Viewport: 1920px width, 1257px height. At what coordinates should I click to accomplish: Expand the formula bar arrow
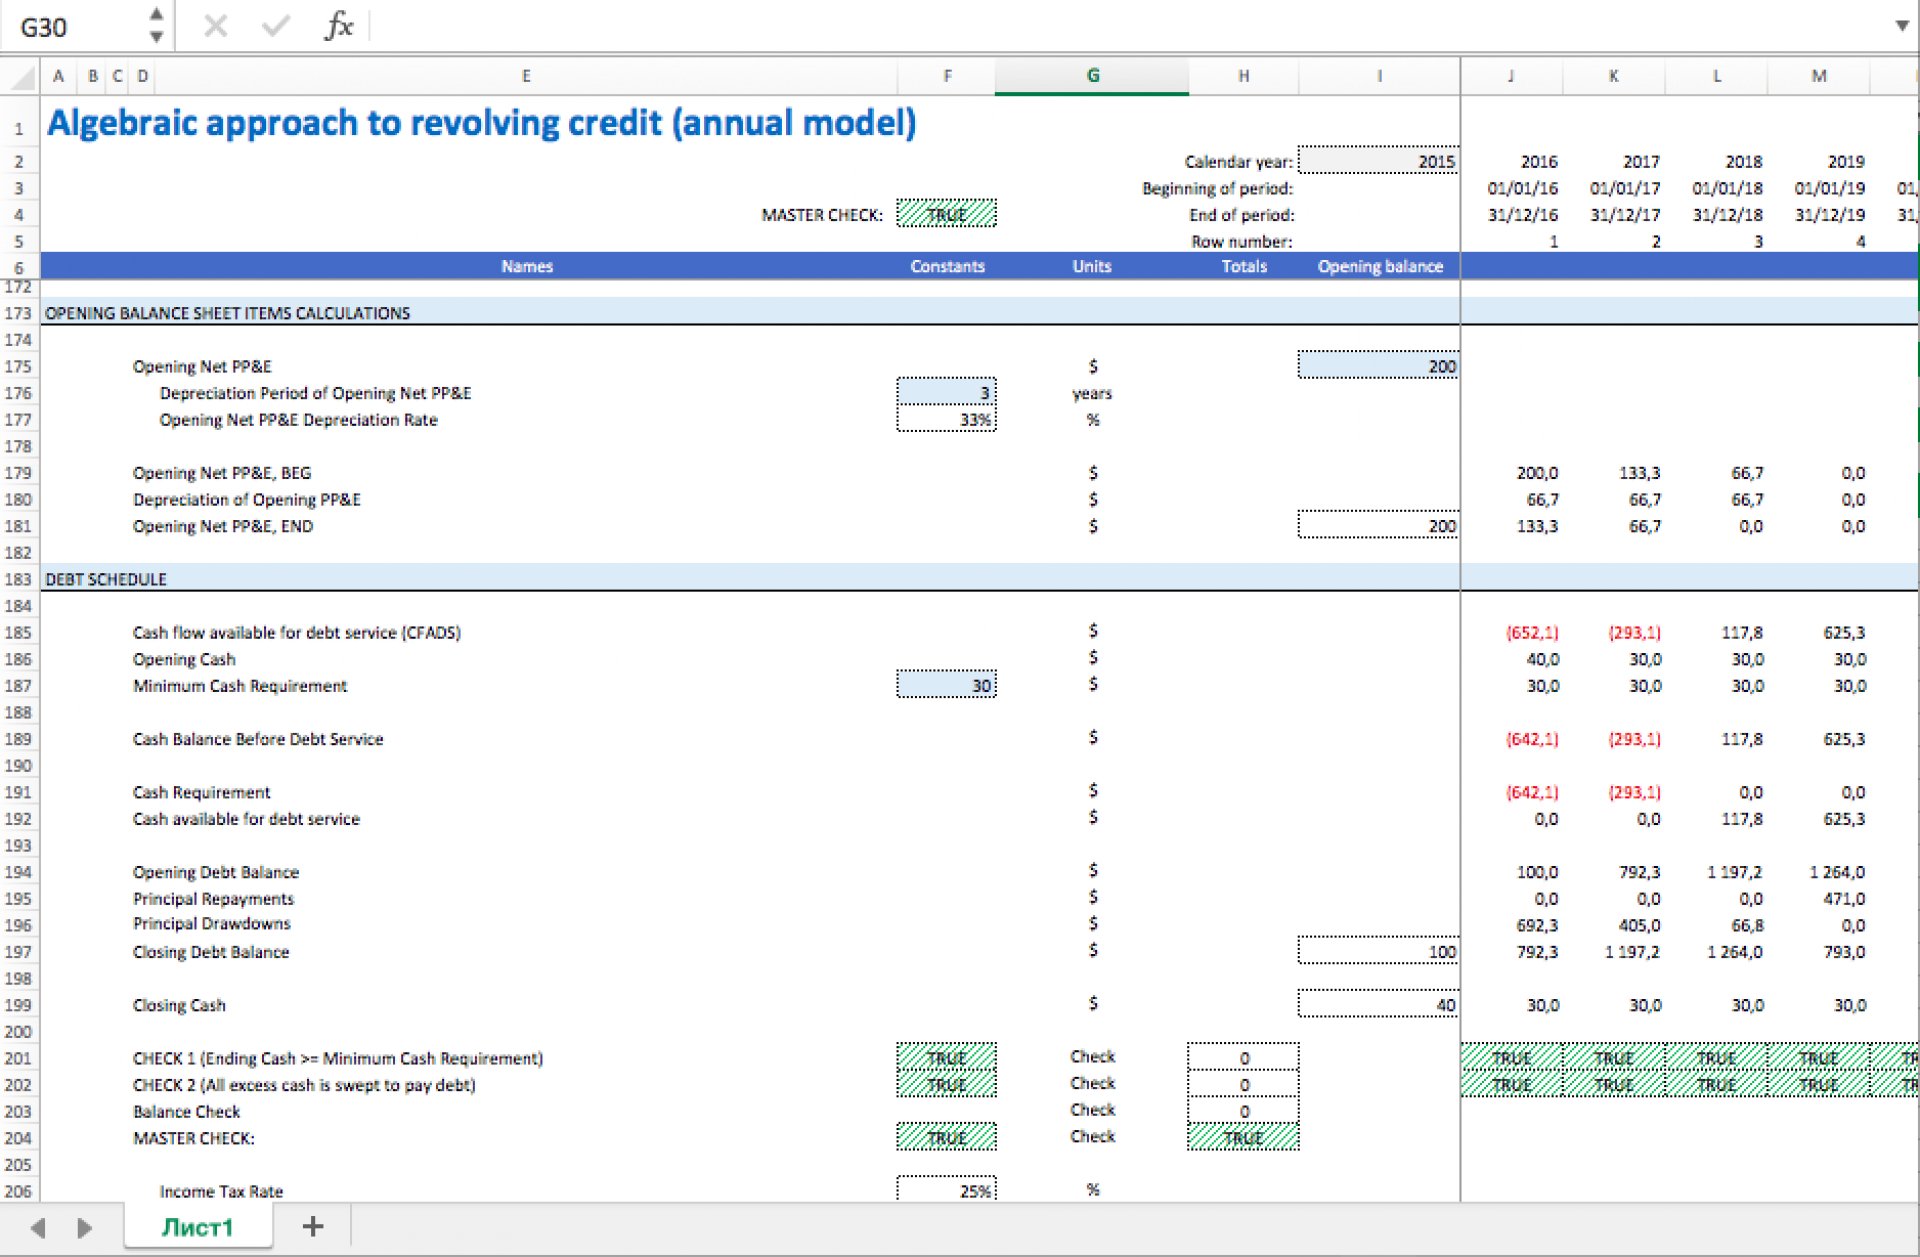pos(1902,26)
